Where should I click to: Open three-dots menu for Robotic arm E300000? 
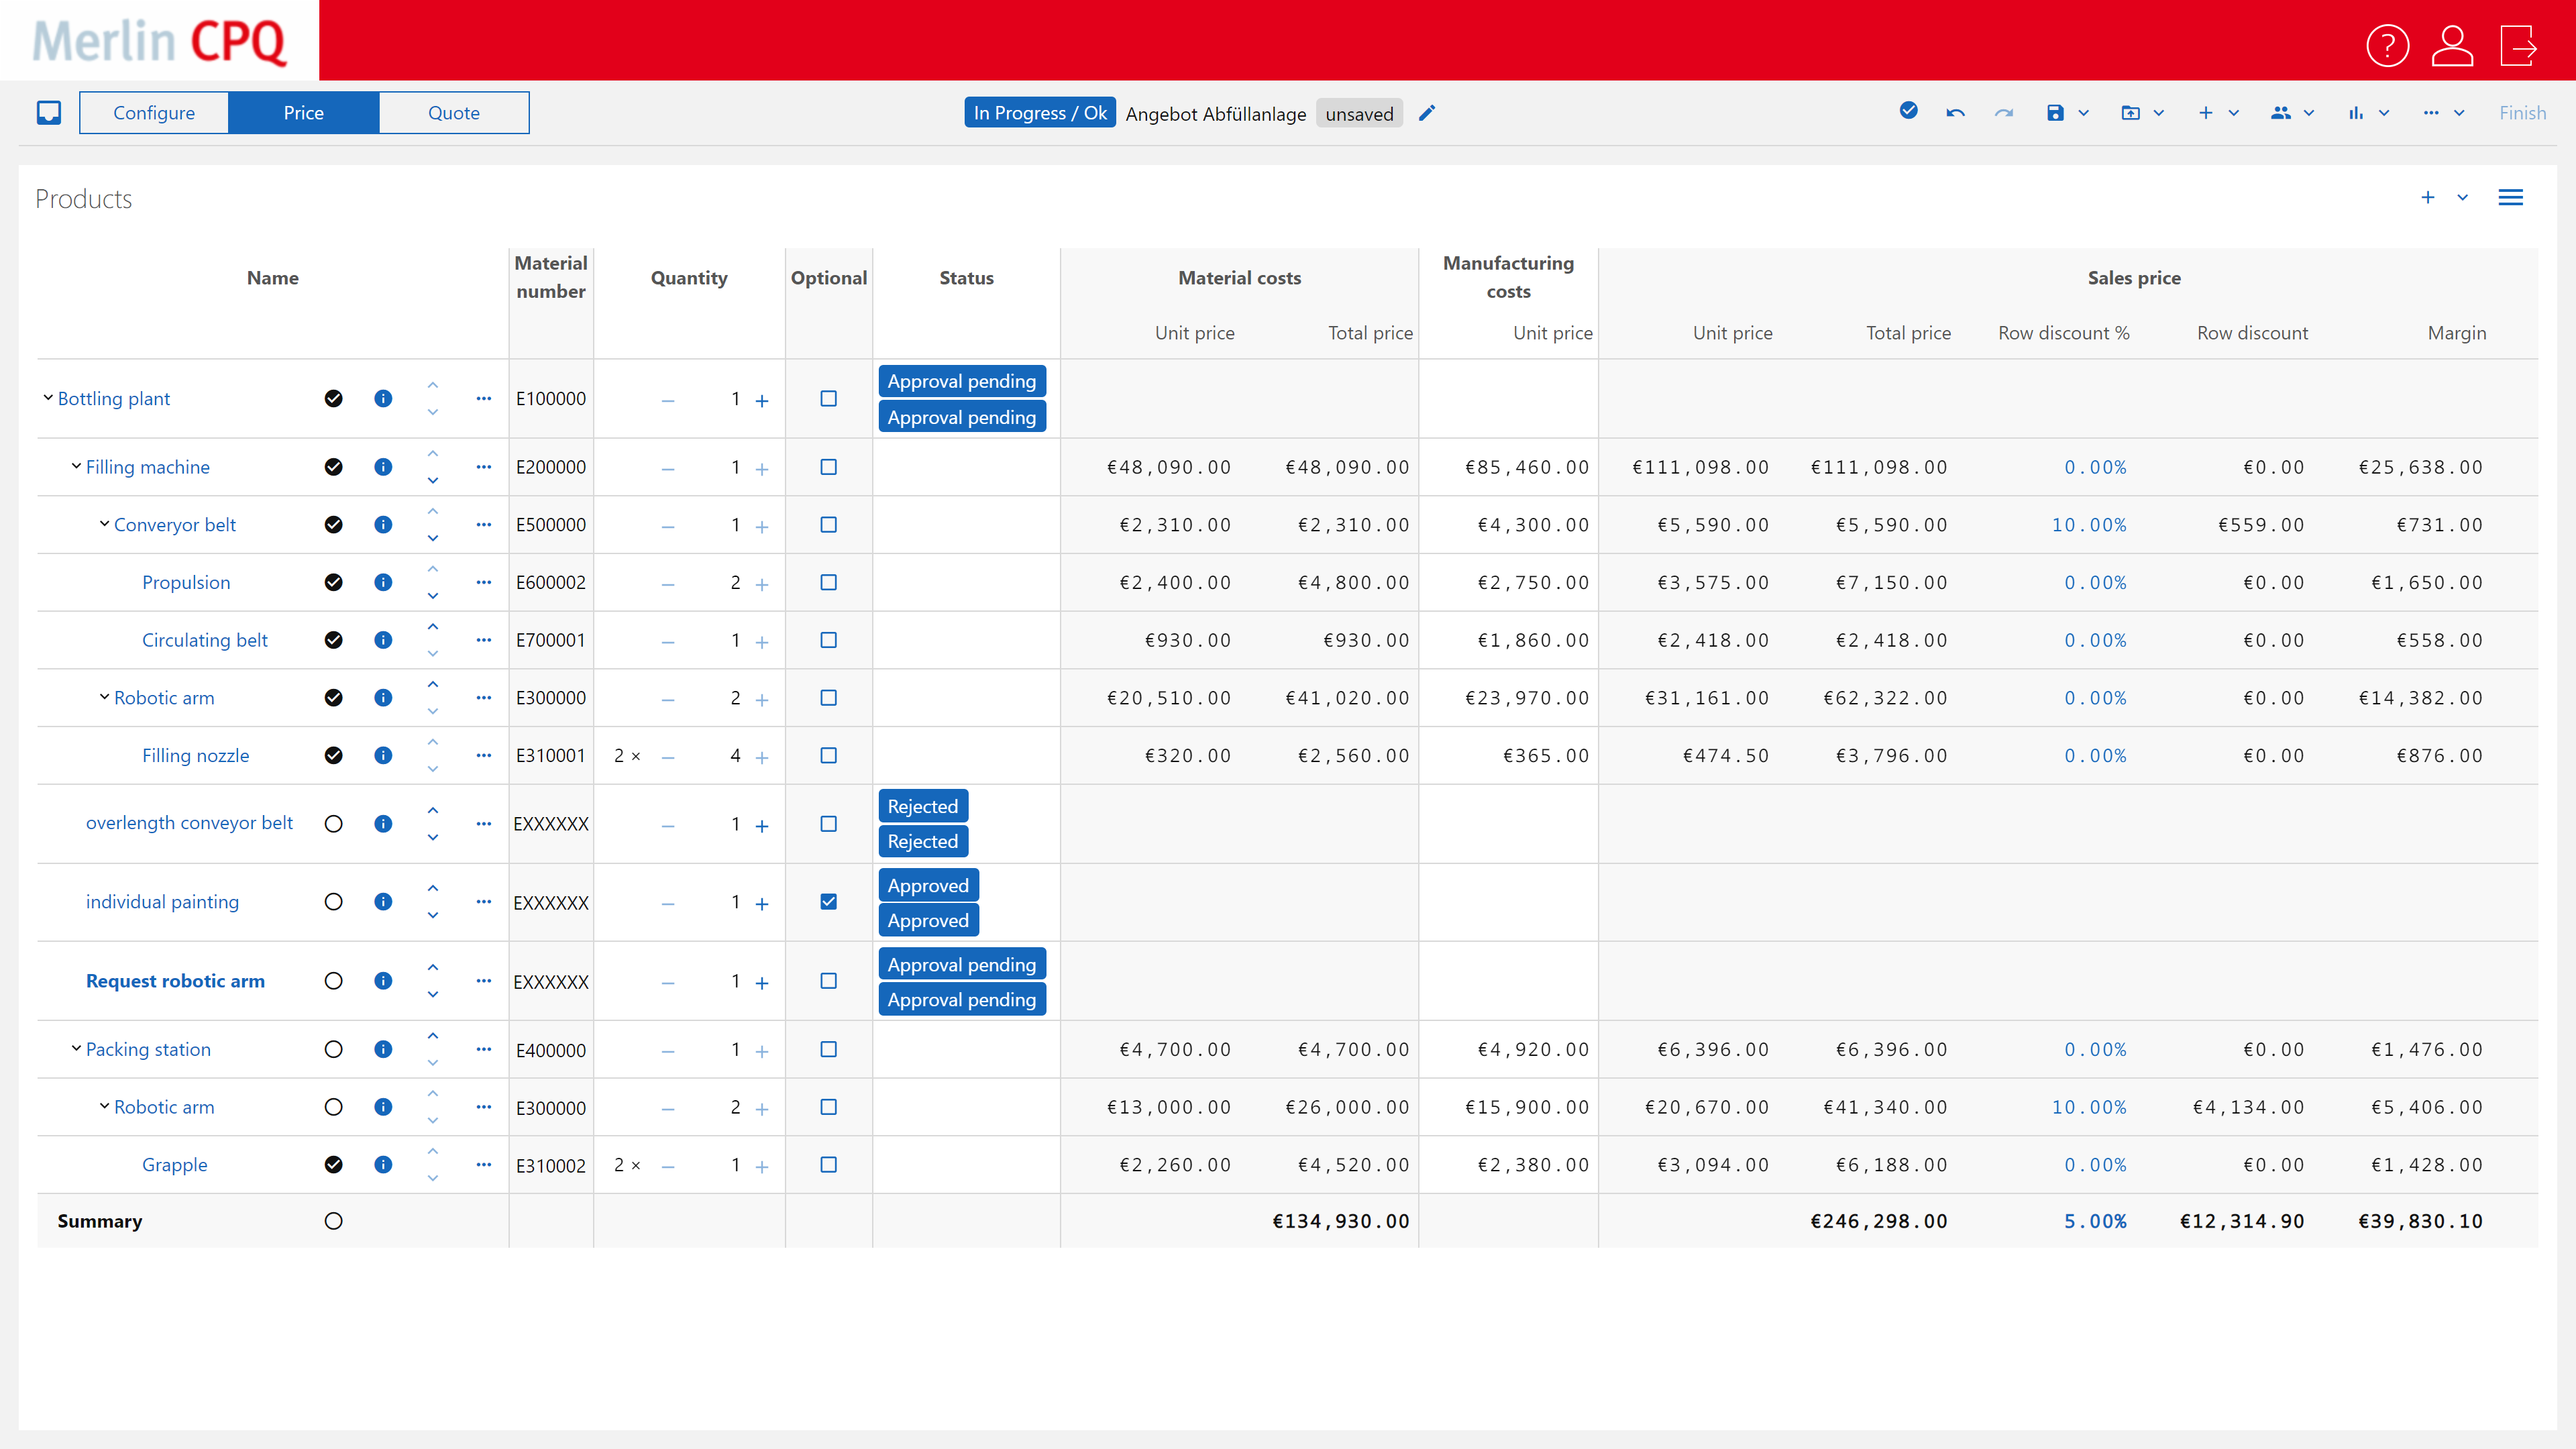(x=484, y=698)
